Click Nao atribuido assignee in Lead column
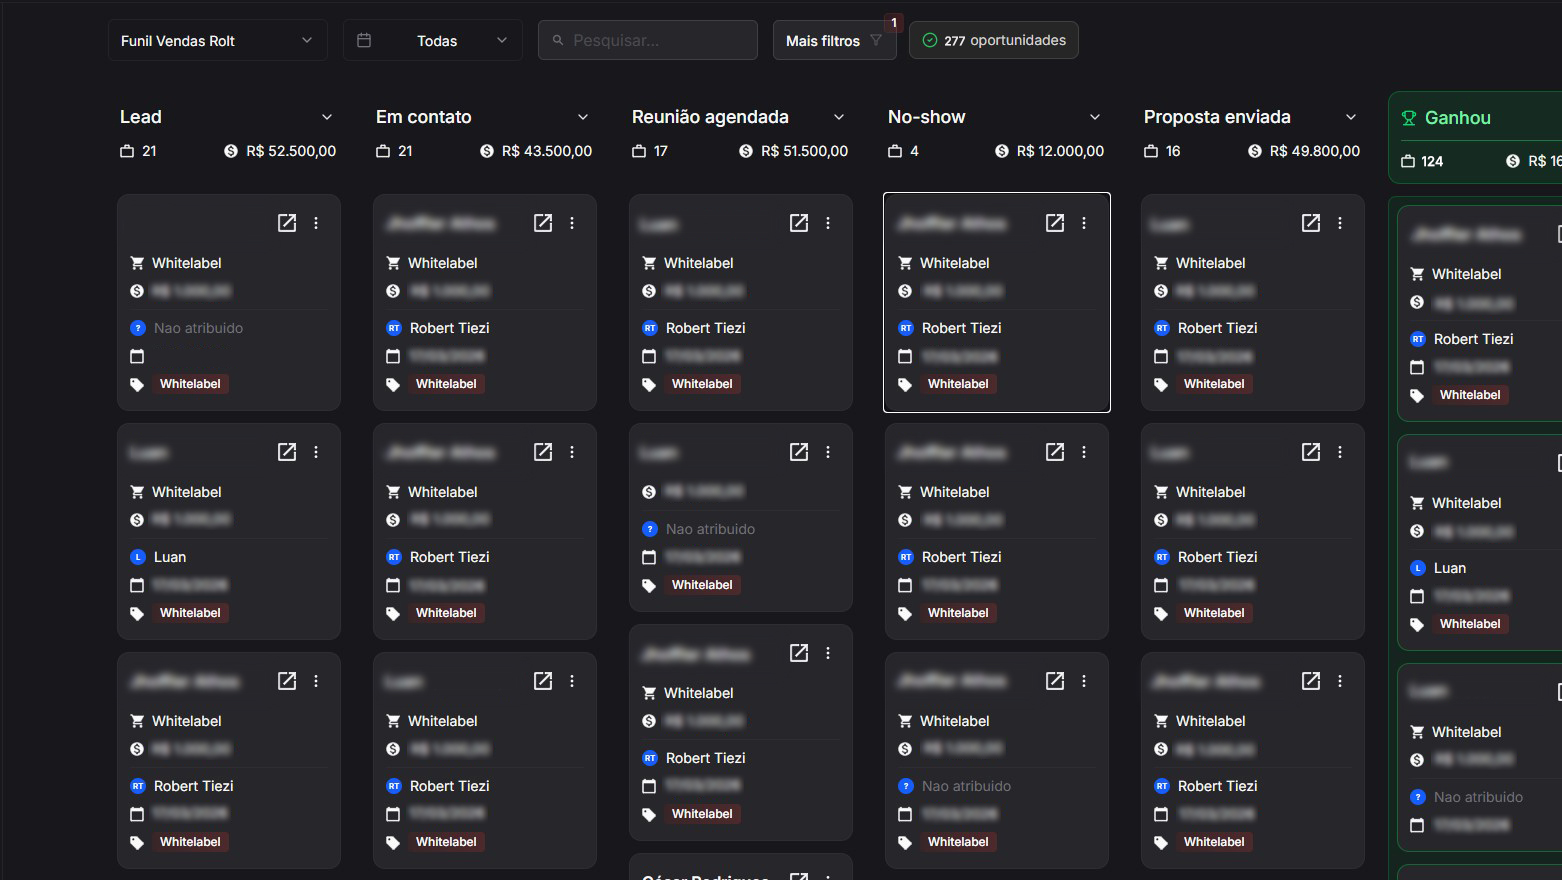Image resolution: width=1562 pixels, height=880 pixels. [198, 328]
